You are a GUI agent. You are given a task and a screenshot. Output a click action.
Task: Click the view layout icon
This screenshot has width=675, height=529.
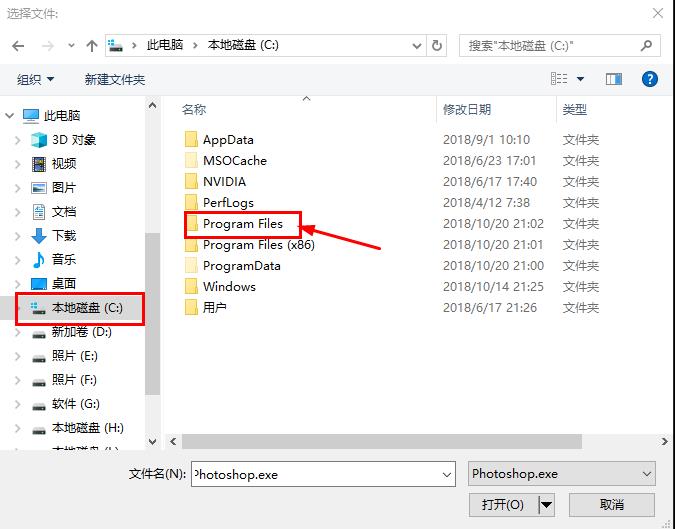click(559, 79)
